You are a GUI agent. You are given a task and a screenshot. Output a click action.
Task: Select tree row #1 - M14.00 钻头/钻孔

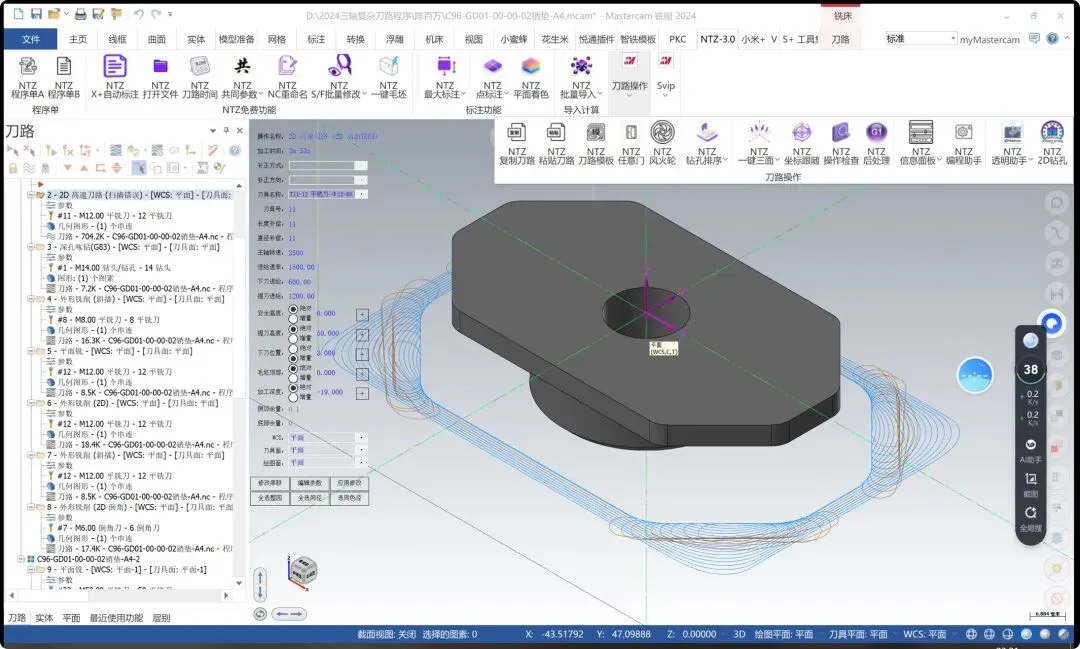tap(114, 267)
